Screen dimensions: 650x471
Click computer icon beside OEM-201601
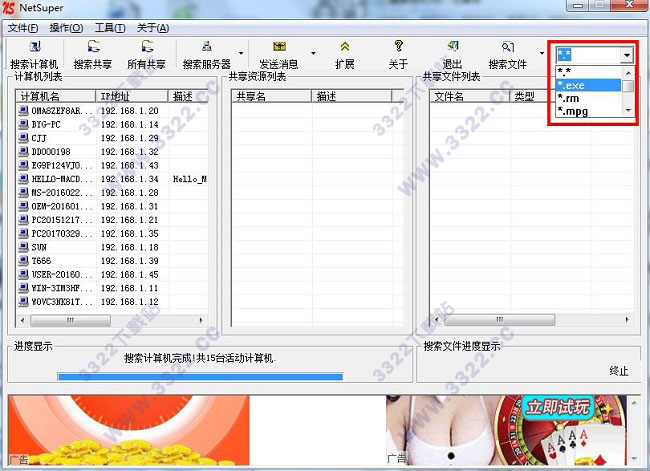24,206
